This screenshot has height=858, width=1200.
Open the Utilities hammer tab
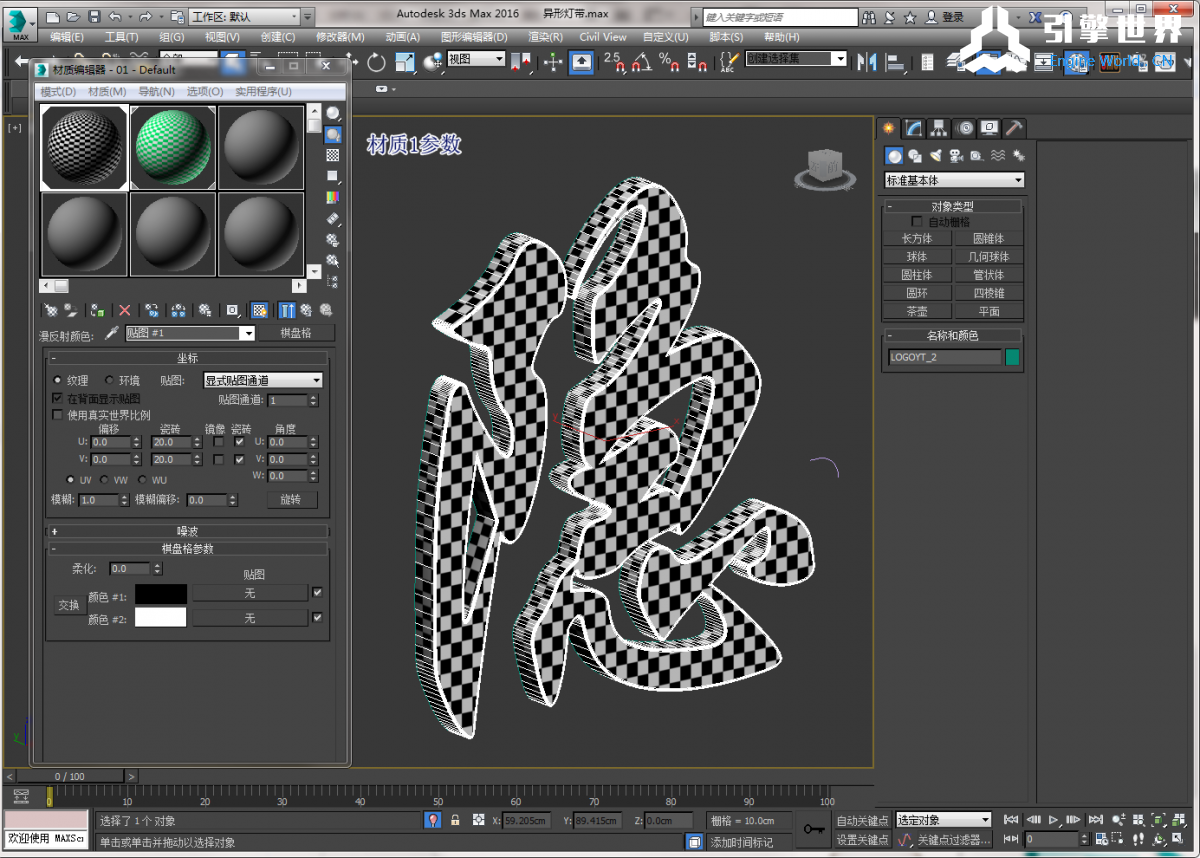coord(1014,128)
